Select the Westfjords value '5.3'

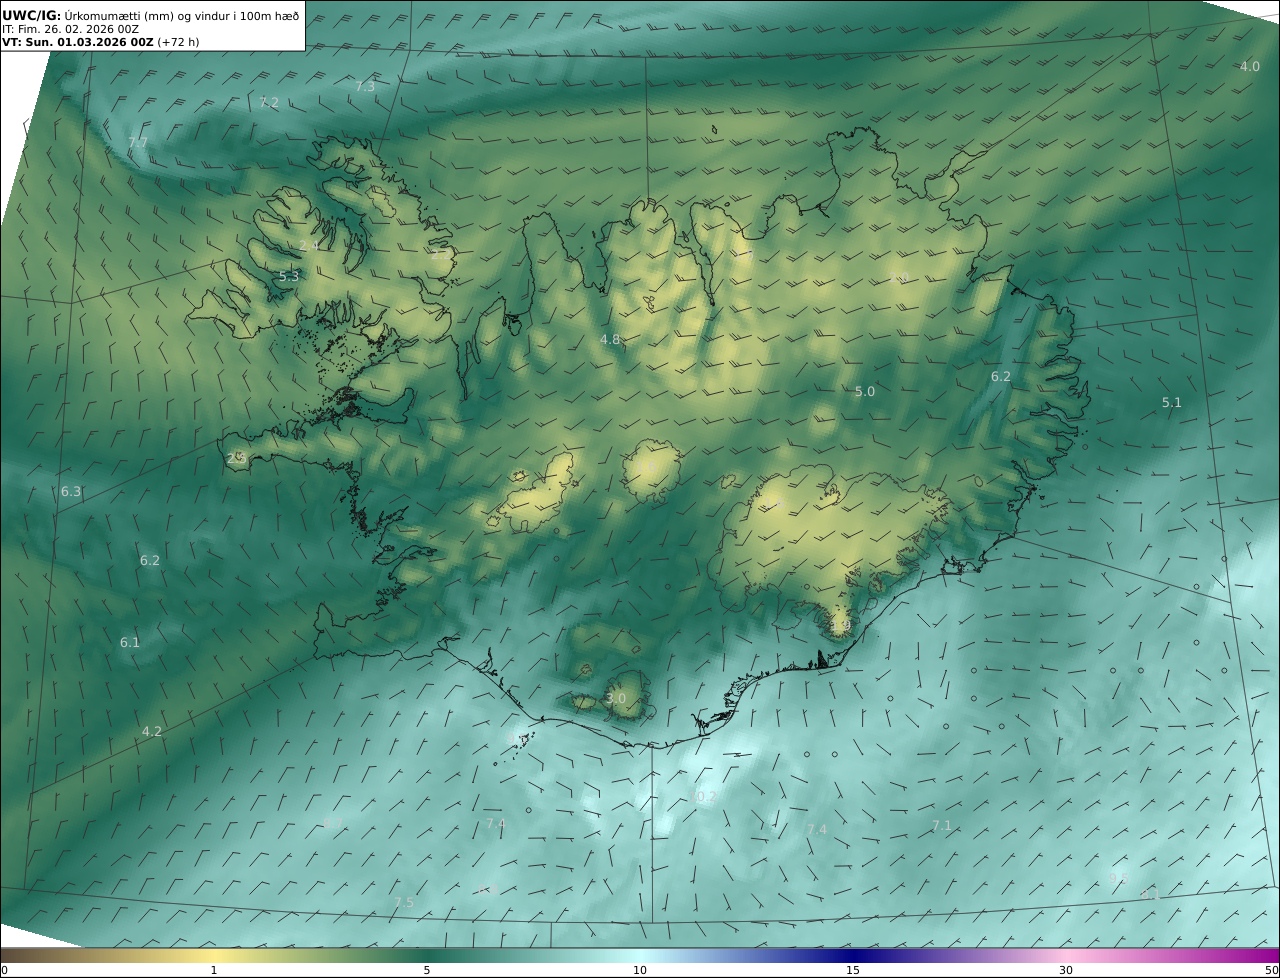pyautogui.click(x=289, y=277)
